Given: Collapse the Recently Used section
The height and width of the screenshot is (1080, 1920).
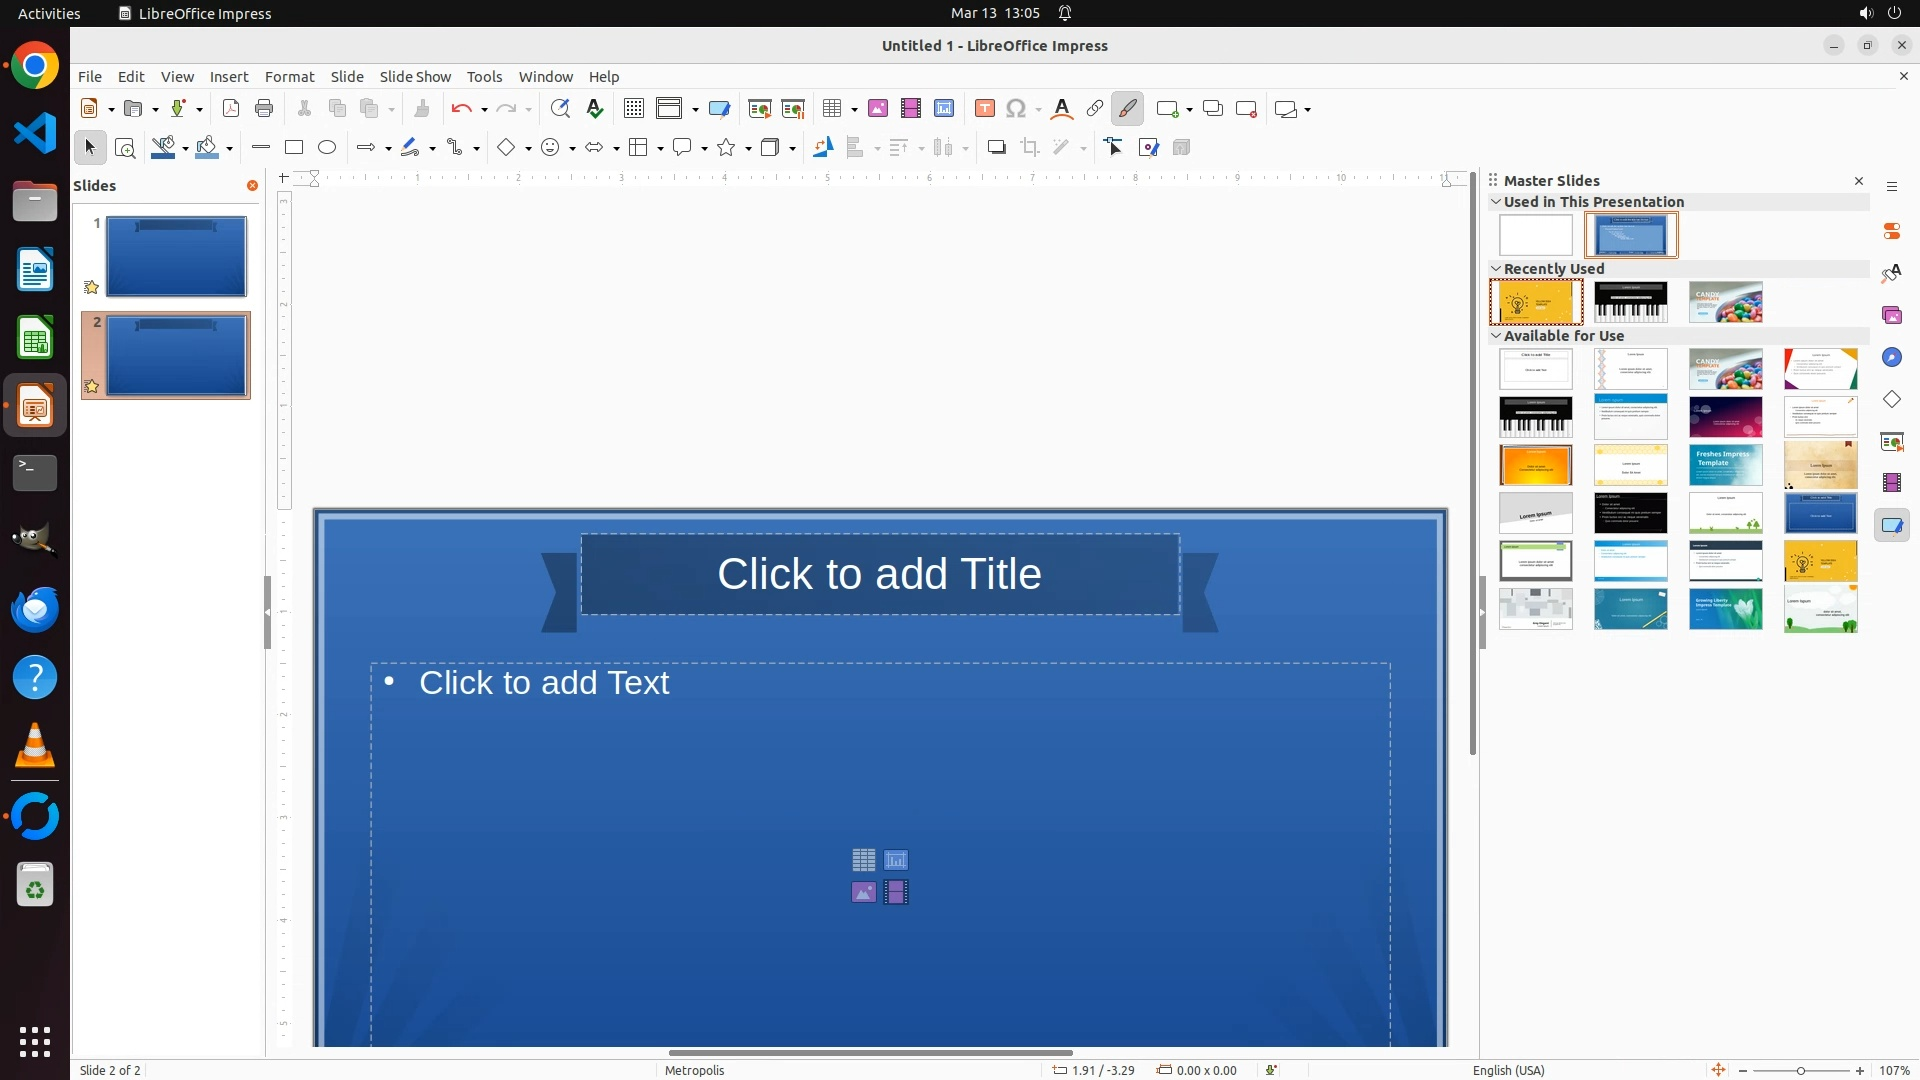Looking at the screenshot, I should (x=1497, y=269).
